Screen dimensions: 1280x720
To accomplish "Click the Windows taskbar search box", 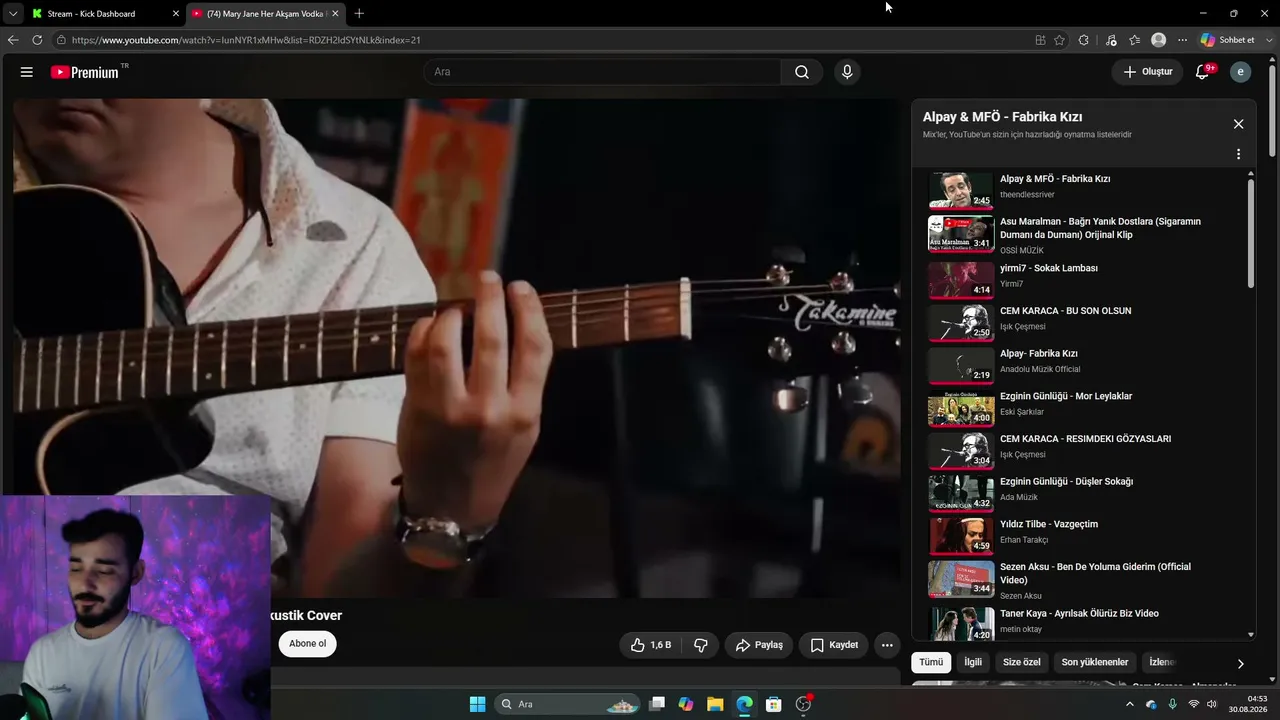I will pyautogui.click(x=567, y=704).
